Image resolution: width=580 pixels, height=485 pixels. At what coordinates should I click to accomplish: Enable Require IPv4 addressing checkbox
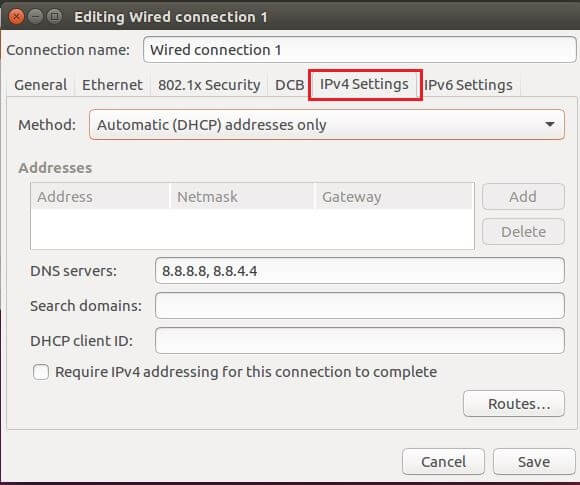41,372
